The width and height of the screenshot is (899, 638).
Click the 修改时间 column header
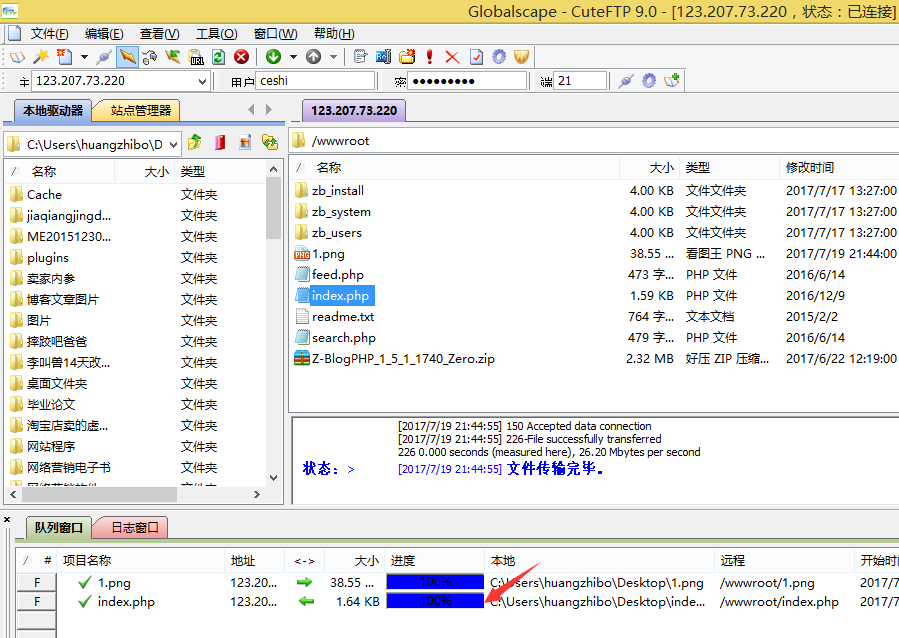click(x=810, y=168)
